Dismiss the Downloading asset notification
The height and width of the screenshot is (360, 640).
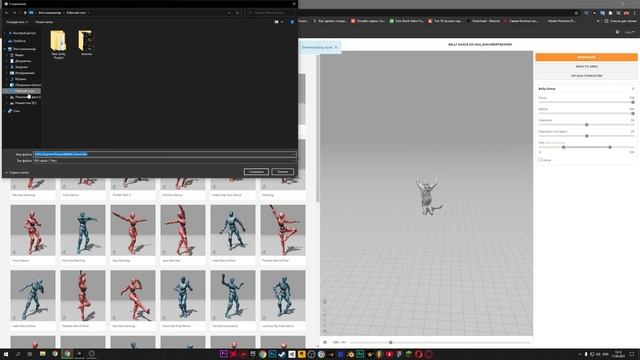pyautogui.click(x=336, y=47)
